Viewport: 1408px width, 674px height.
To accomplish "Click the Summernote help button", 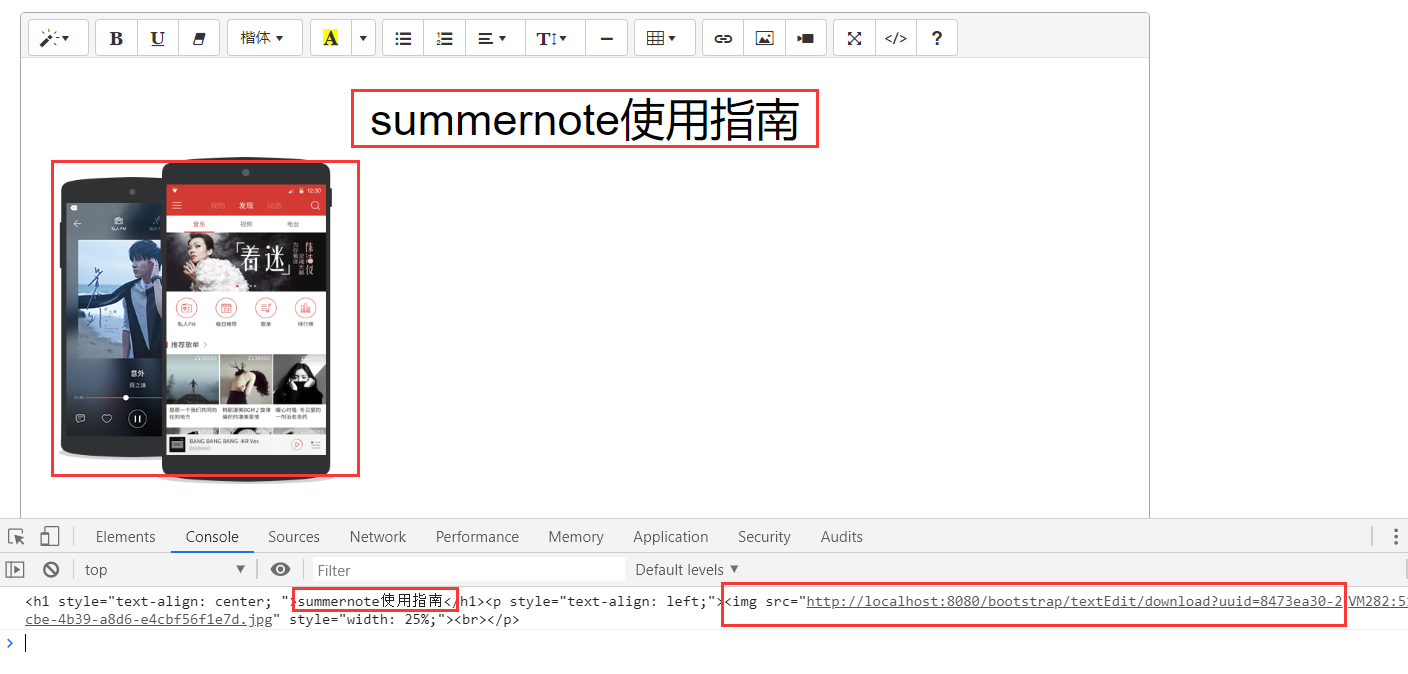I will coord(937,37).
